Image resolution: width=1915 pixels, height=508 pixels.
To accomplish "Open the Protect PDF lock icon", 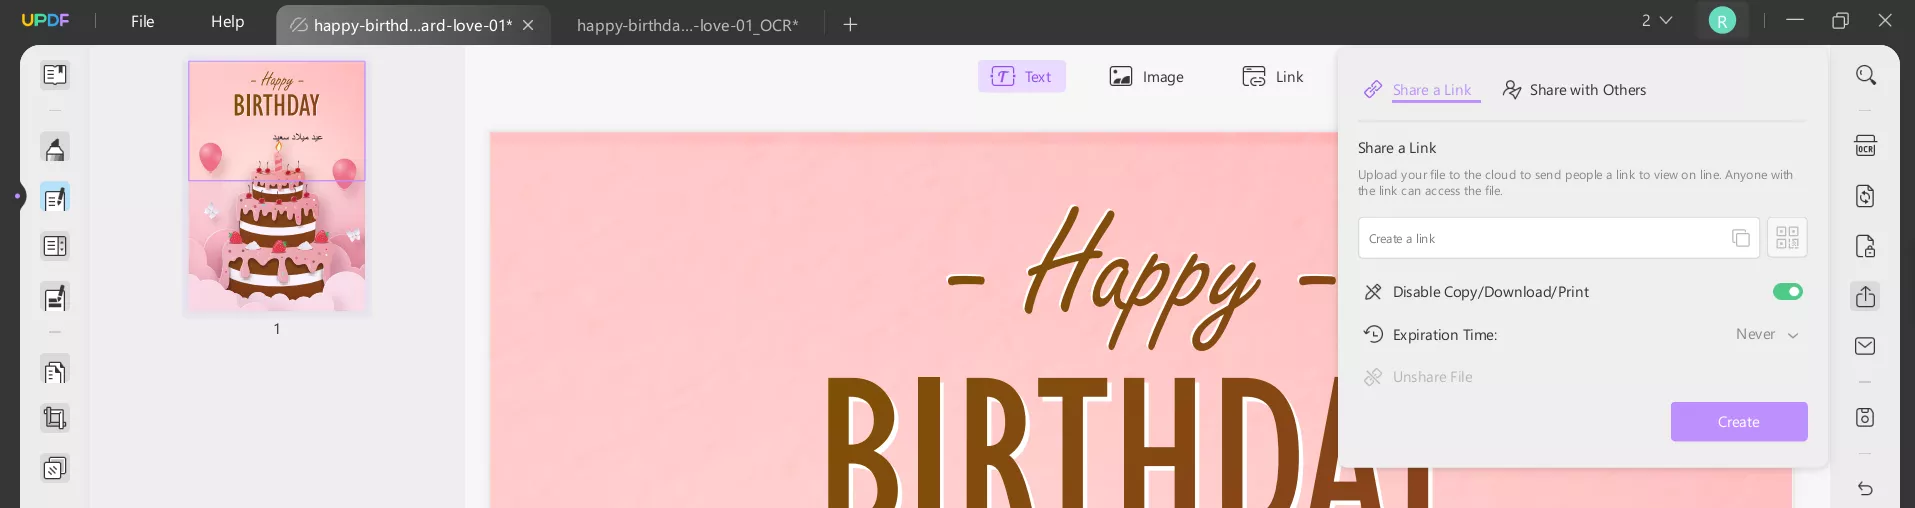I will [x=1865, y=246].
